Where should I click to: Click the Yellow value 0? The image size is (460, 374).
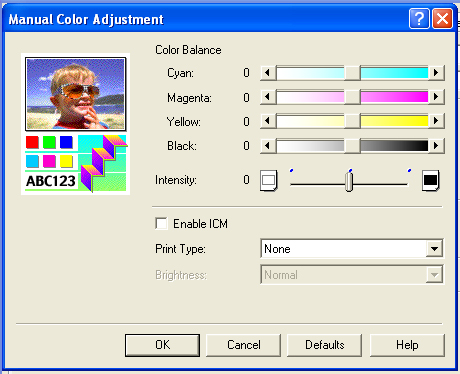(x=246, y=122)
